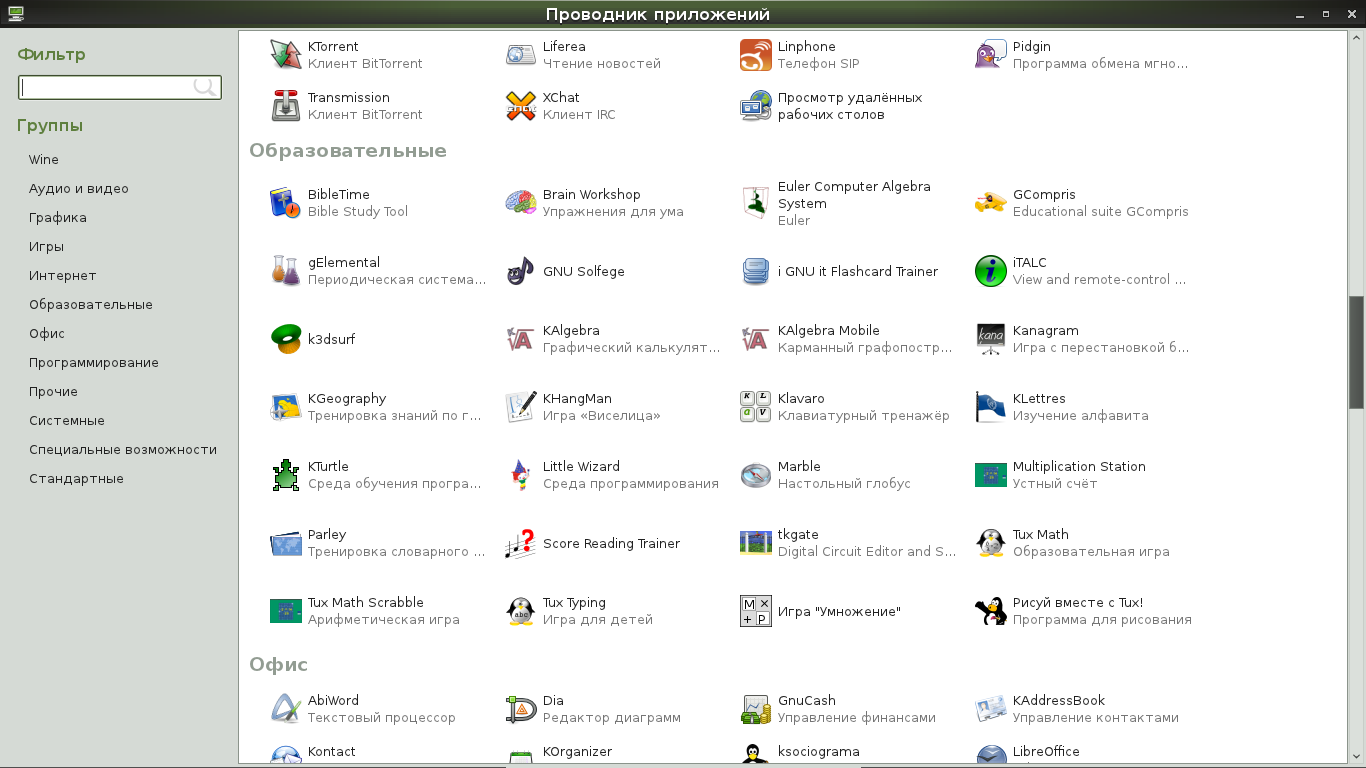Select the Игры group

tap(47, 247)
